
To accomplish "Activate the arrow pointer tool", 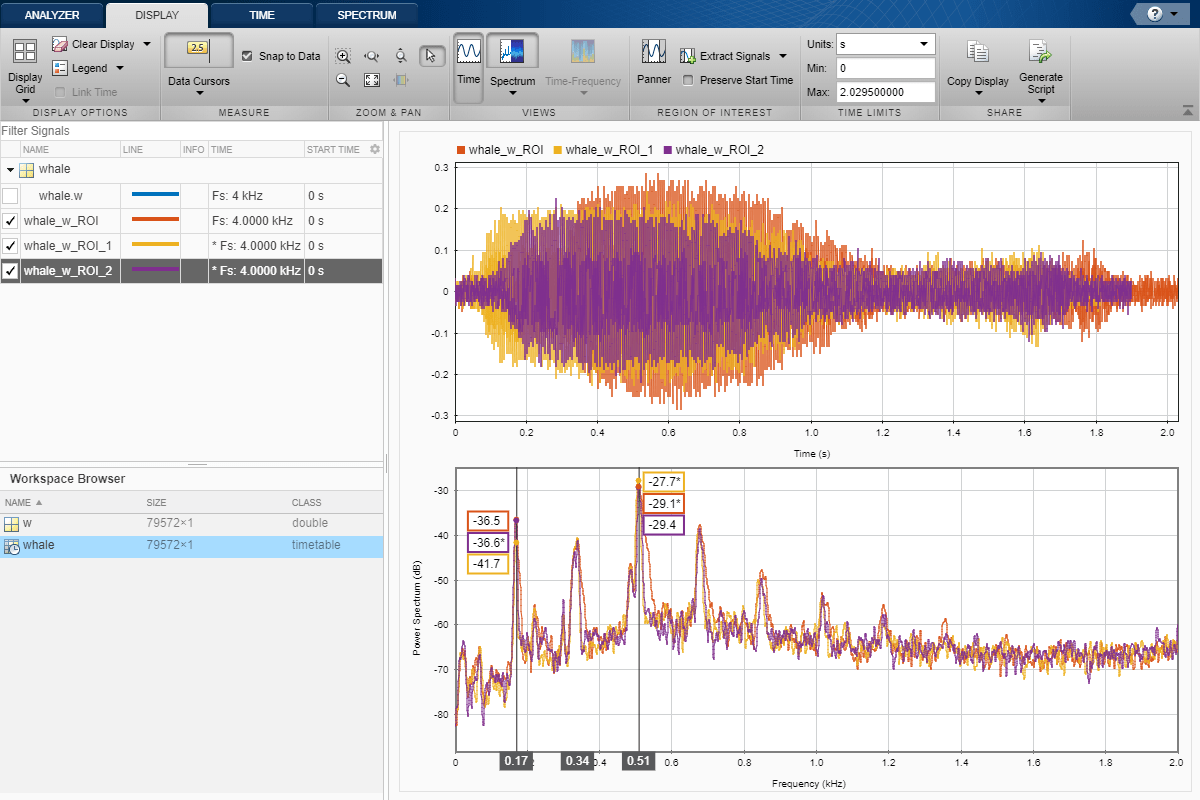I will pos(431,57).
